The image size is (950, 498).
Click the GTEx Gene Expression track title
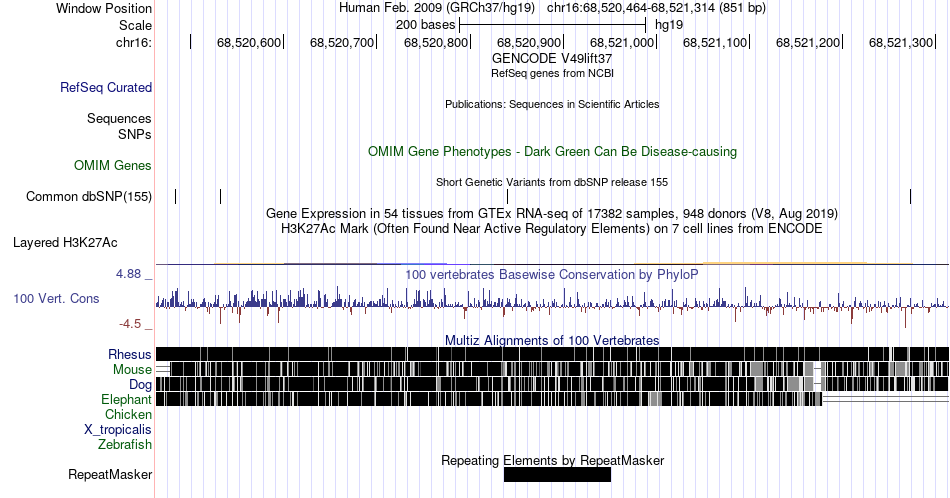552,213
